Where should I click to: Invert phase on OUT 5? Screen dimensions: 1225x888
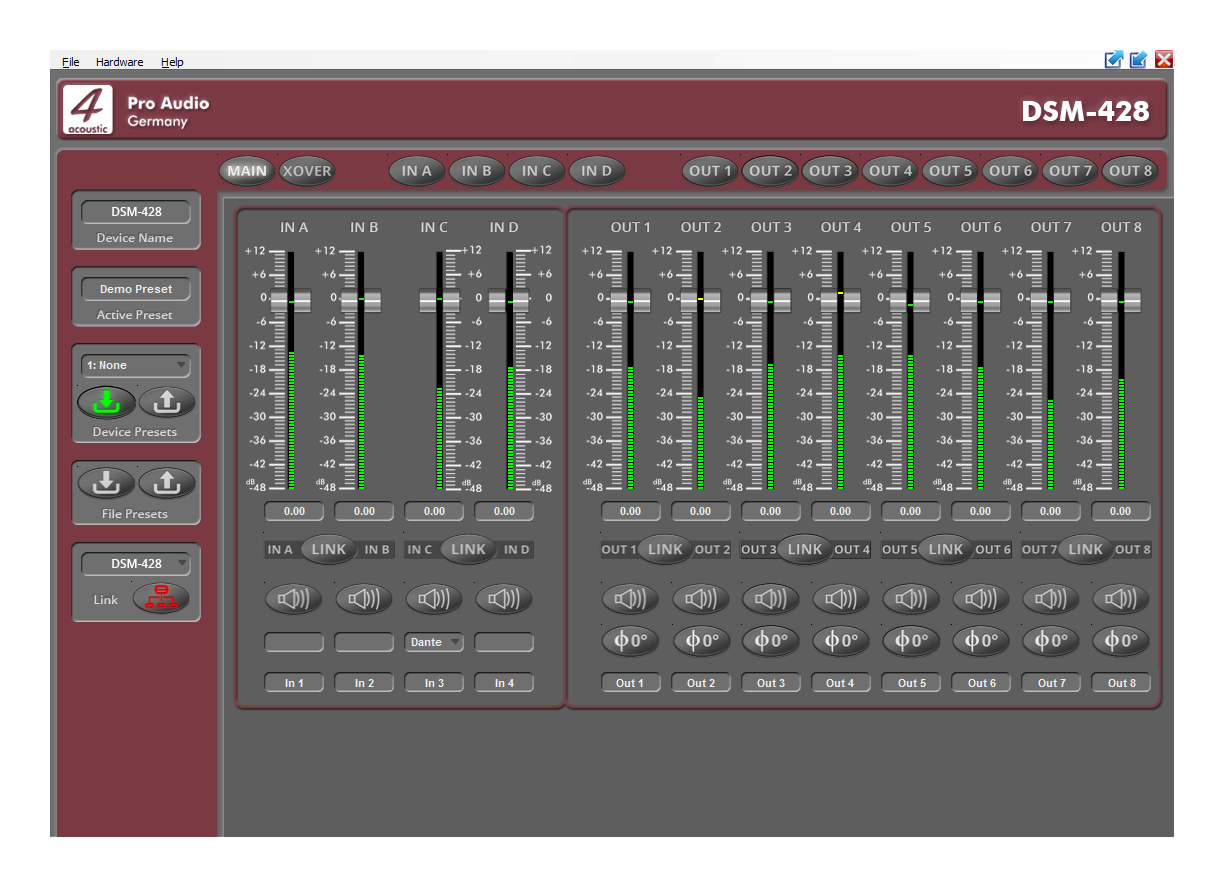911,641
